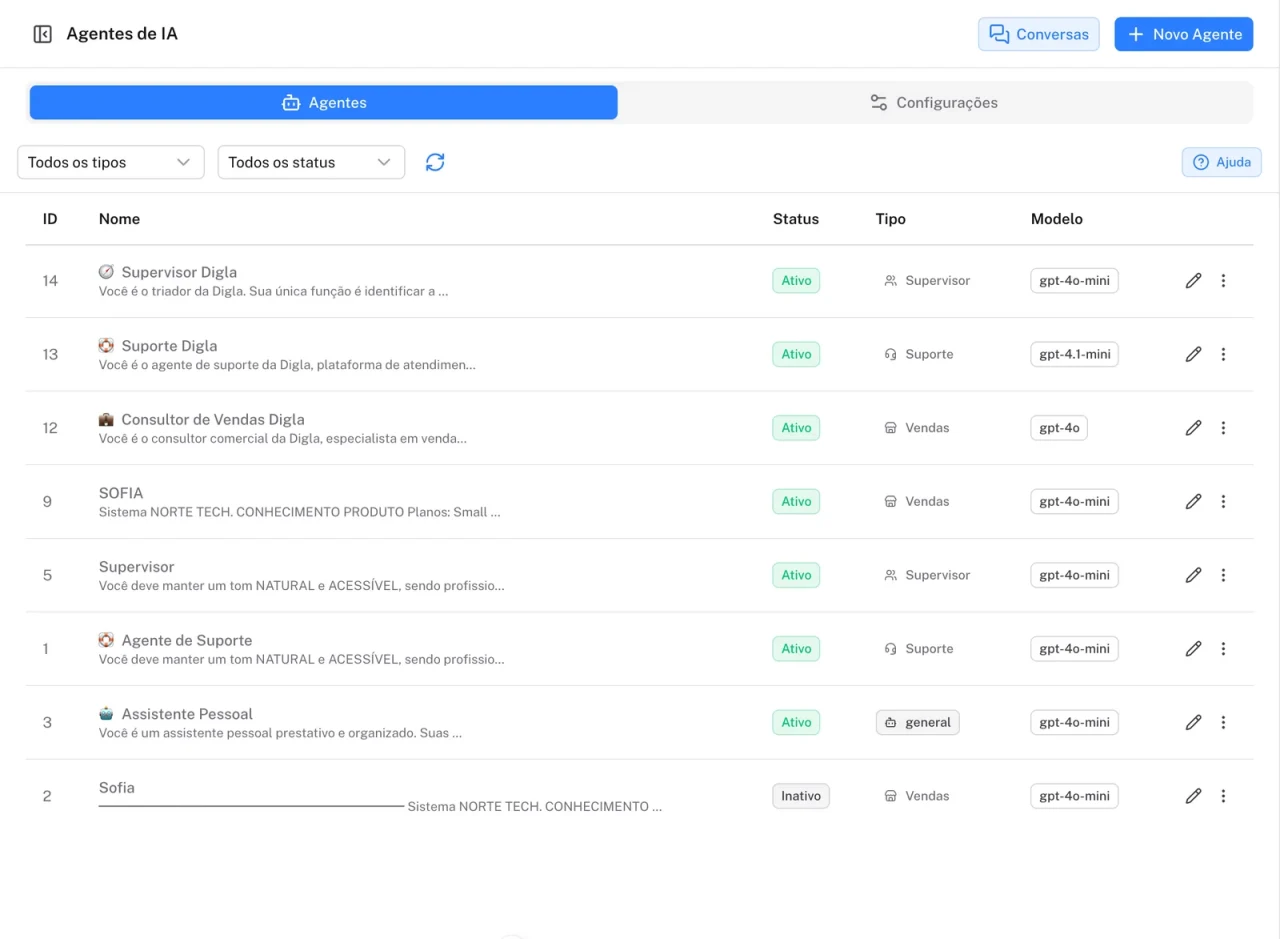Select the Agentes tab
1280x939 pixels.
coord(324,102)
